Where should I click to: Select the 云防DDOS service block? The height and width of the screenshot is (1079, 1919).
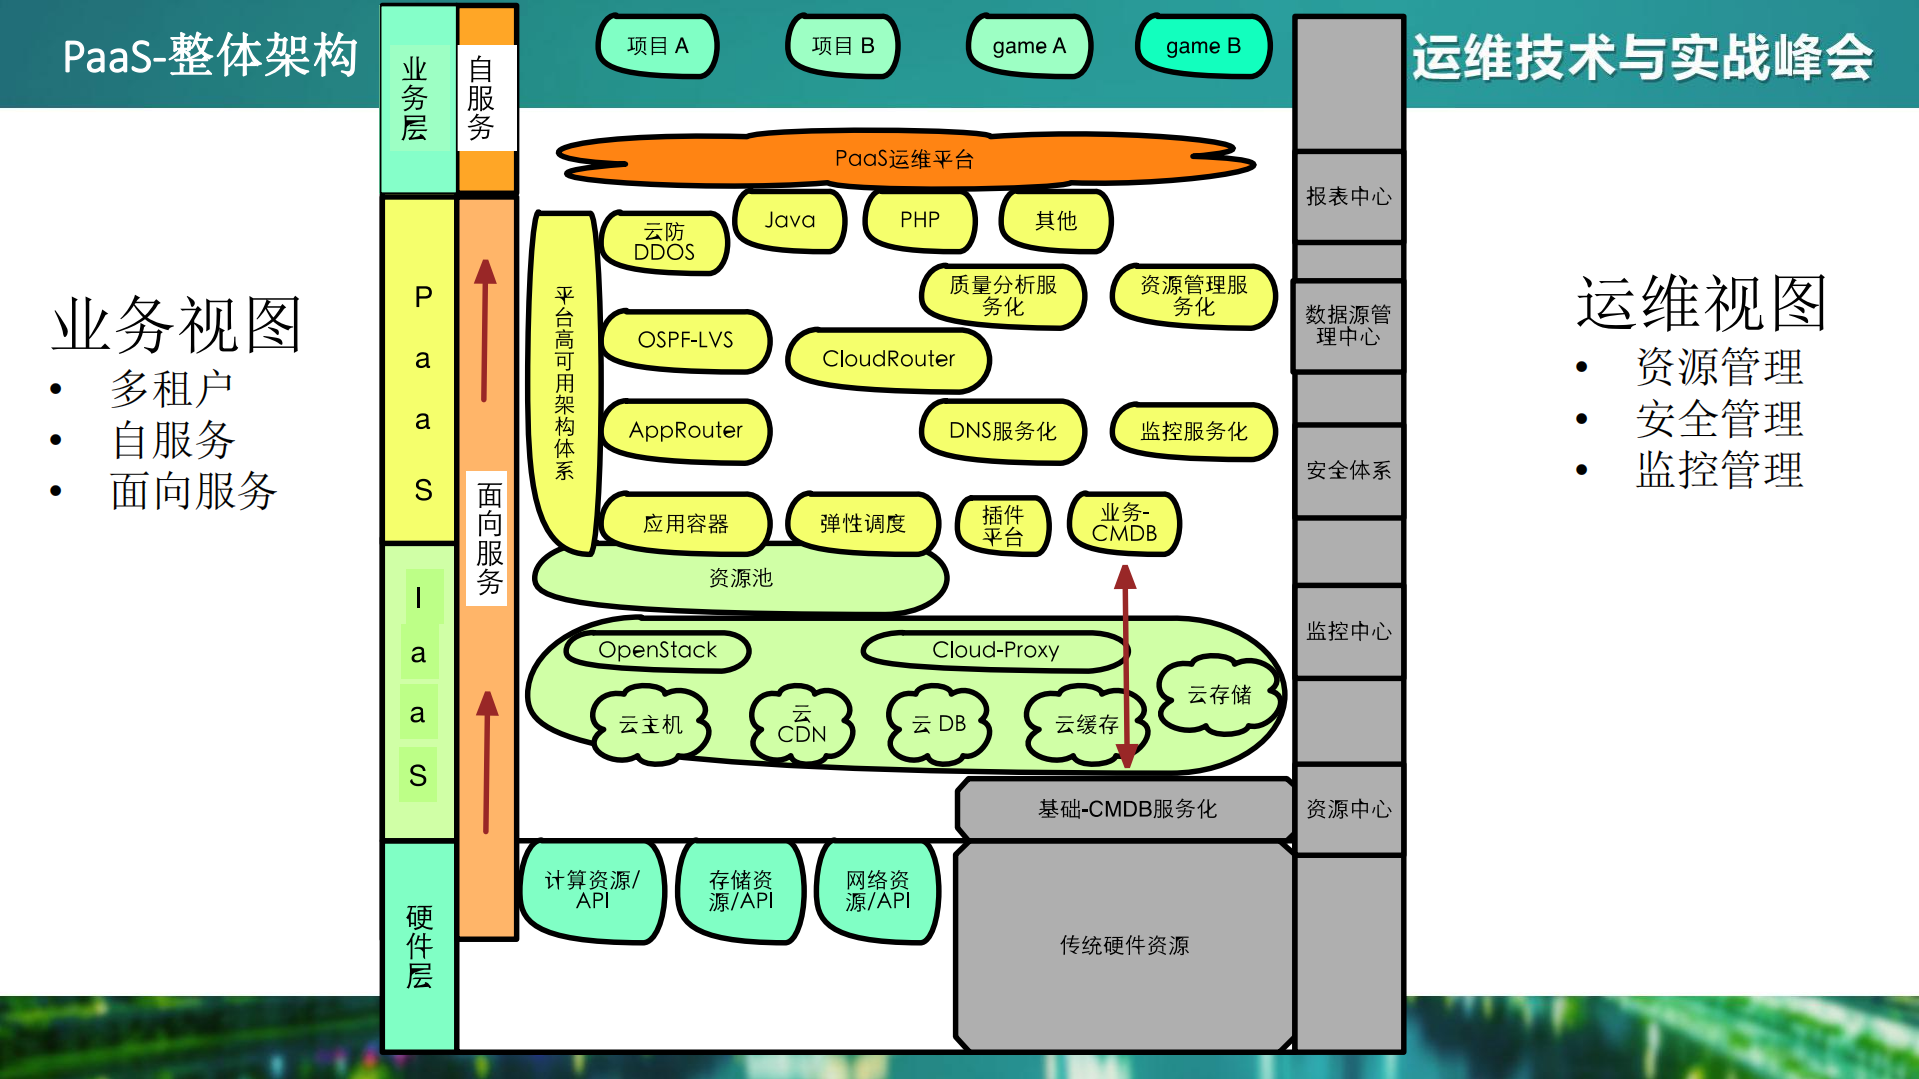[663, 242]
